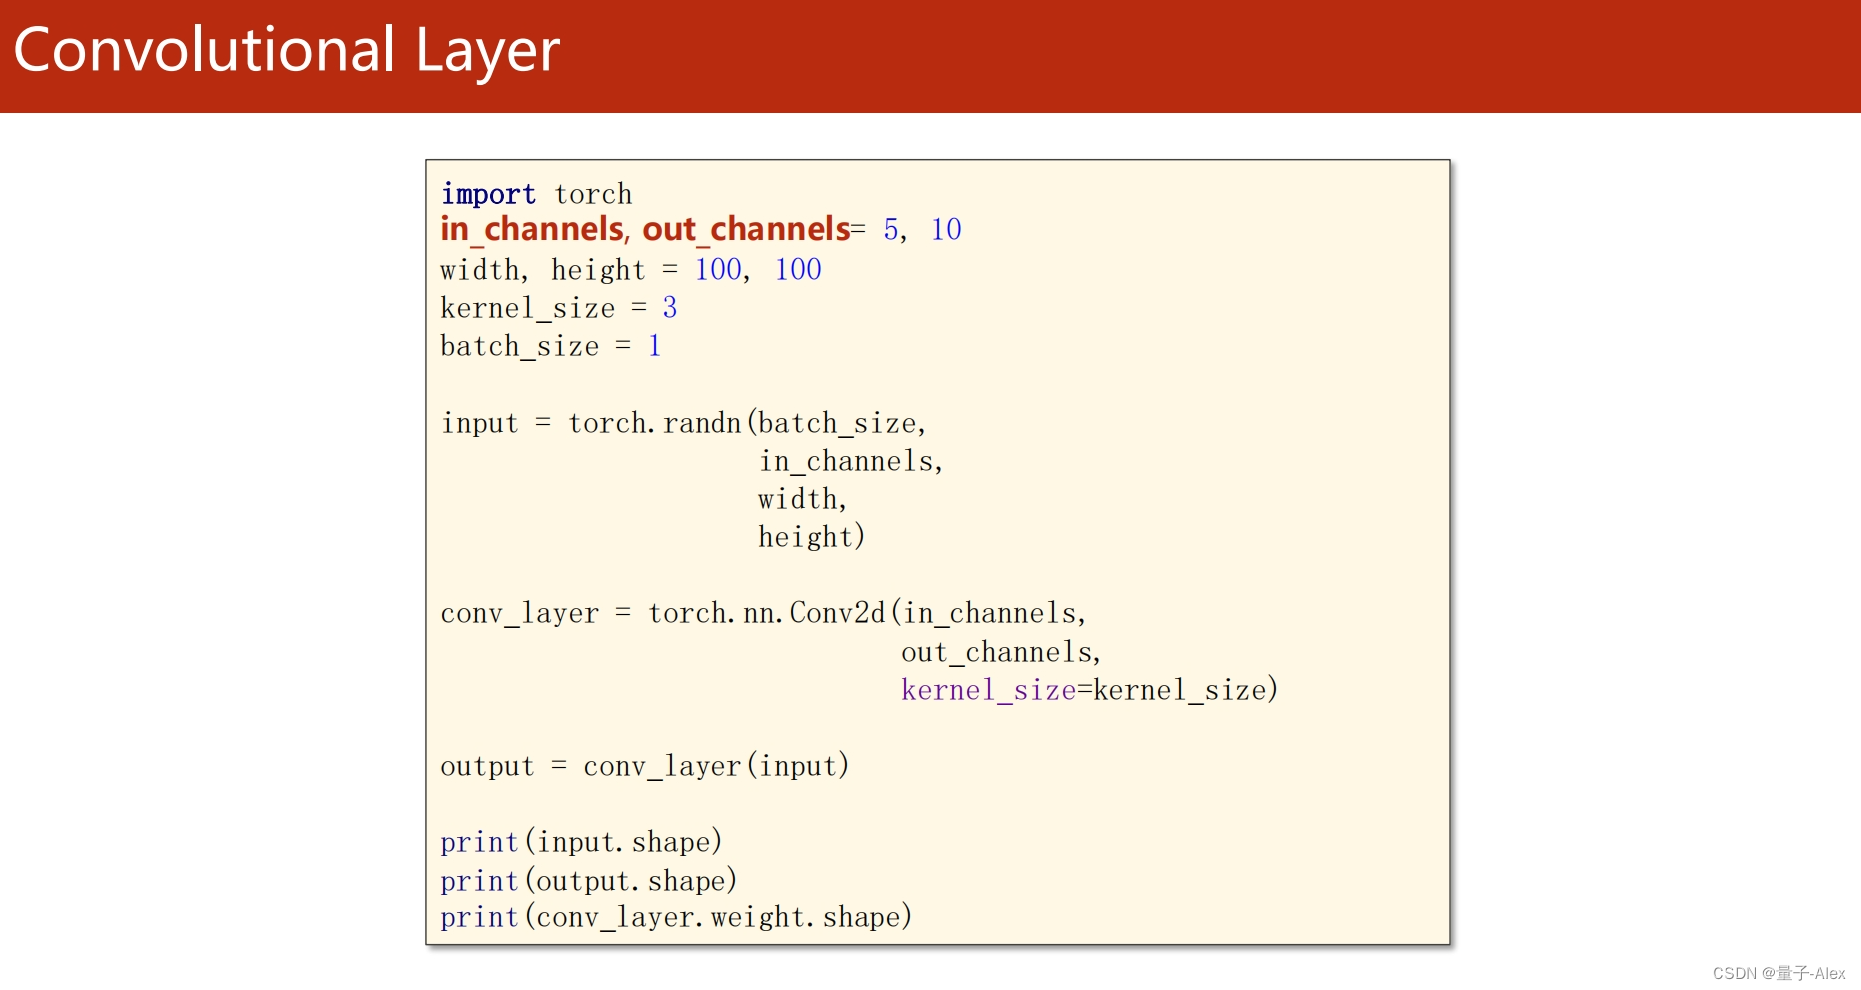
Task: Click 'out_channels,' inside the Conv2d arguments
Action: tap(1001, 652)
